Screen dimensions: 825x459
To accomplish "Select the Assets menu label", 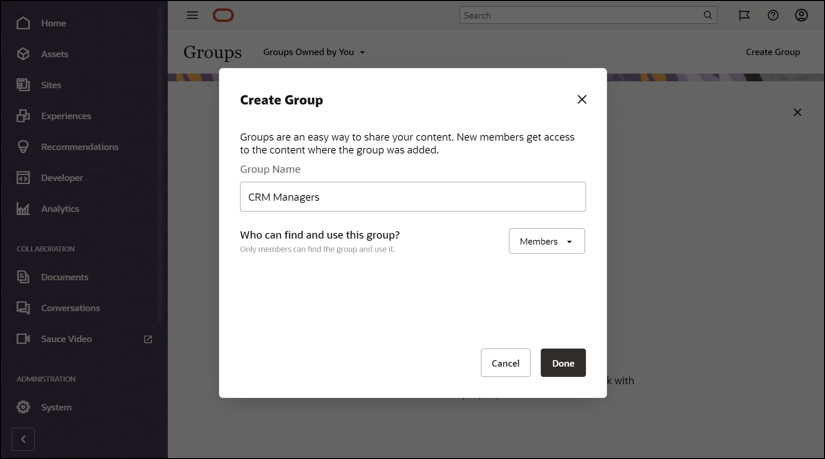I will [x=55, y=54].
